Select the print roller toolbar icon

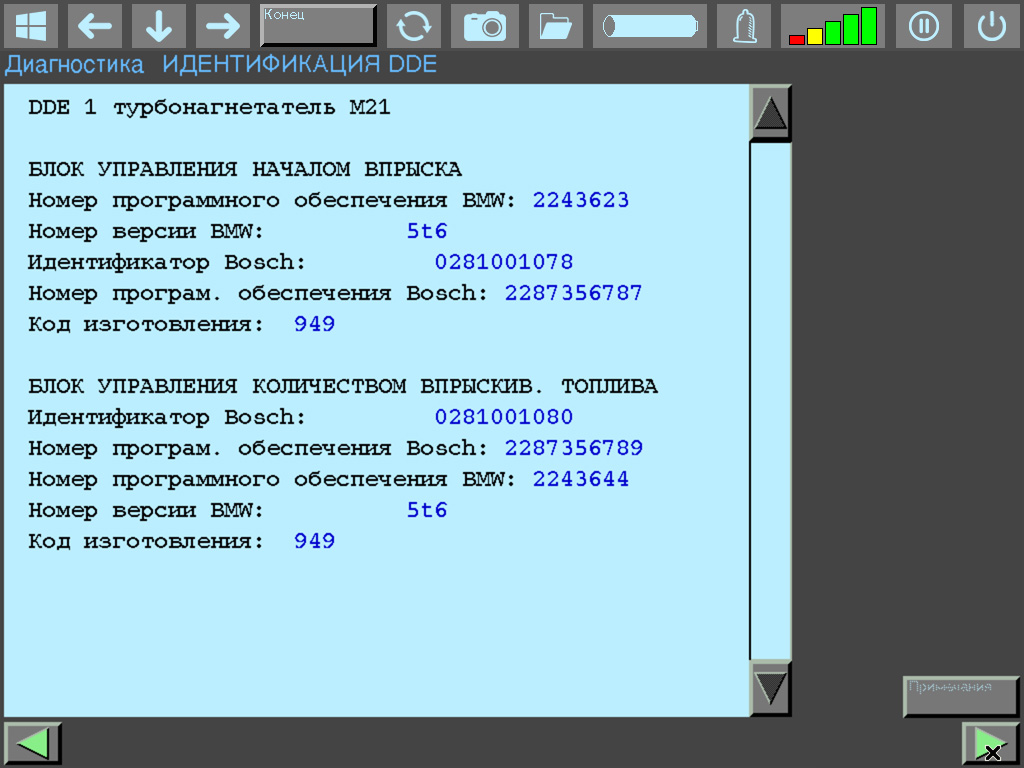[x=649, y=26]
